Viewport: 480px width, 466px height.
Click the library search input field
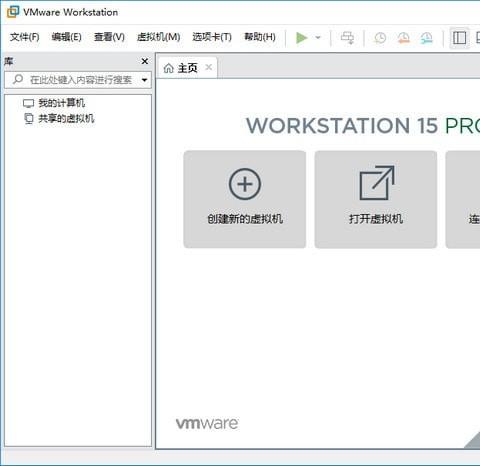click(78, 80)
